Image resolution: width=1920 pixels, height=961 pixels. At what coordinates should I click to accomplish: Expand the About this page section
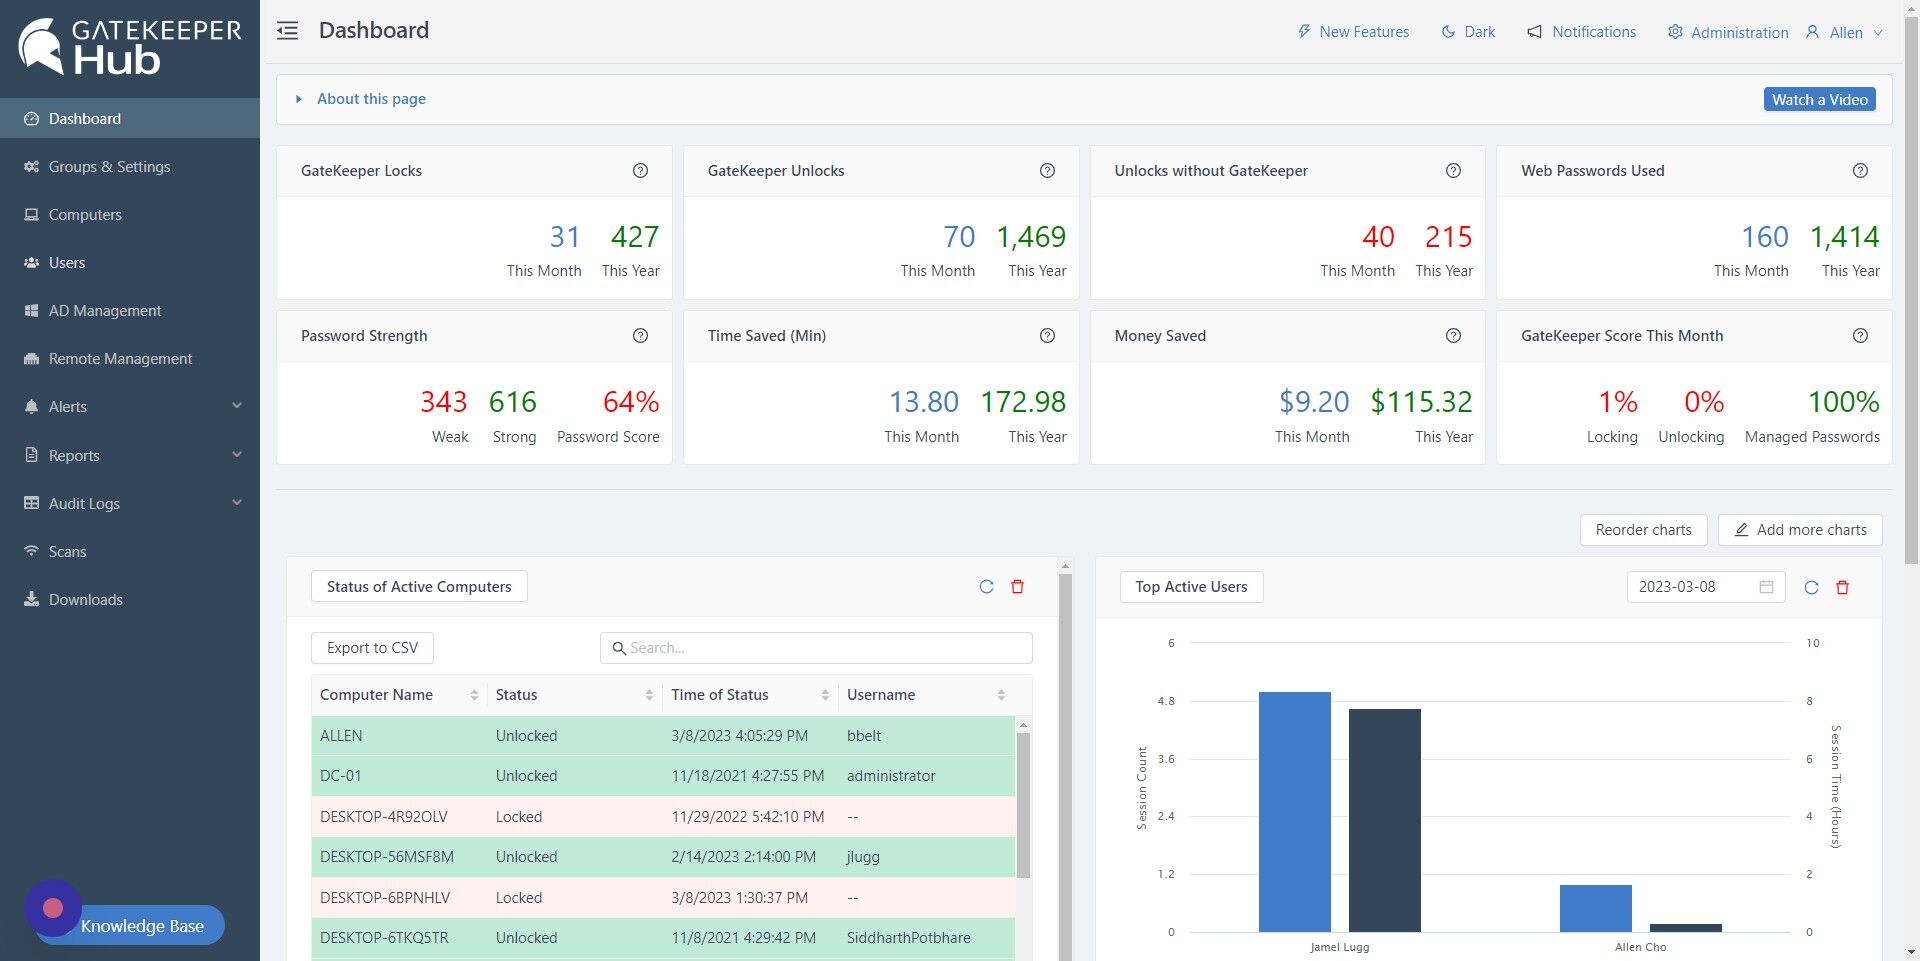[x=371, y=99]
